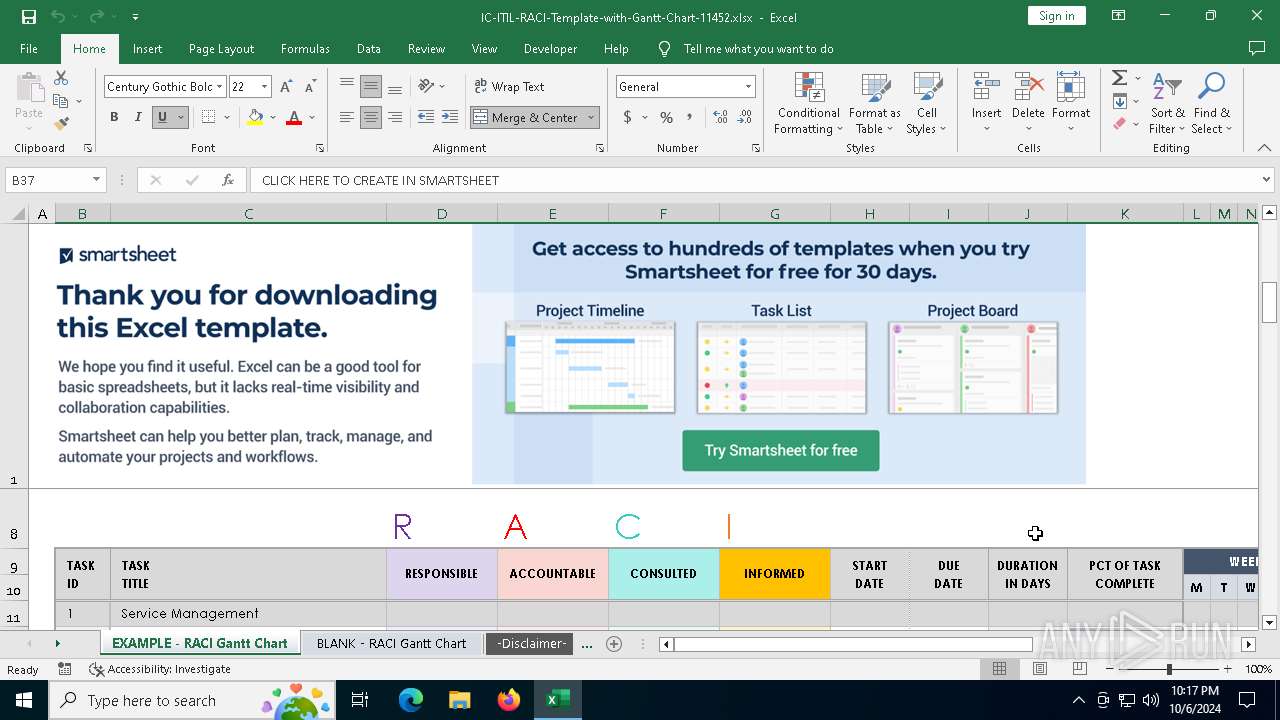Click Merge & Center button
The image size is (1280, 720).
[x=526, y=117]
